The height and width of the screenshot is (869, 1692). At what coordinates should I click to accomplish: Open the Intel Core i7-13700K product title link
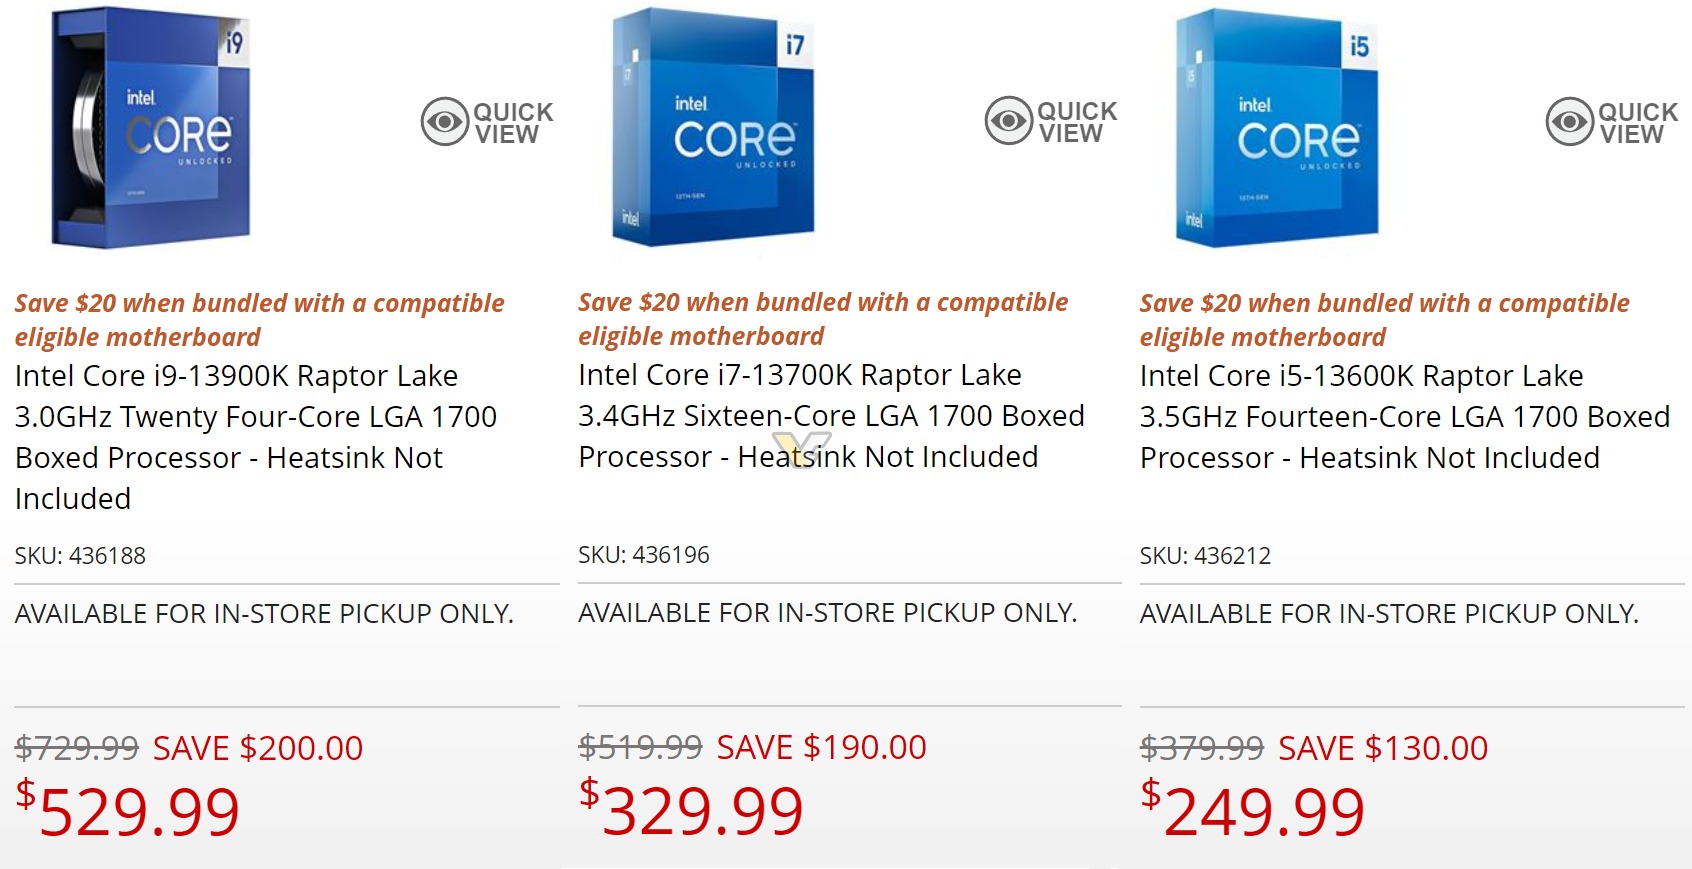pyautogui.click(x=829, y=416)
